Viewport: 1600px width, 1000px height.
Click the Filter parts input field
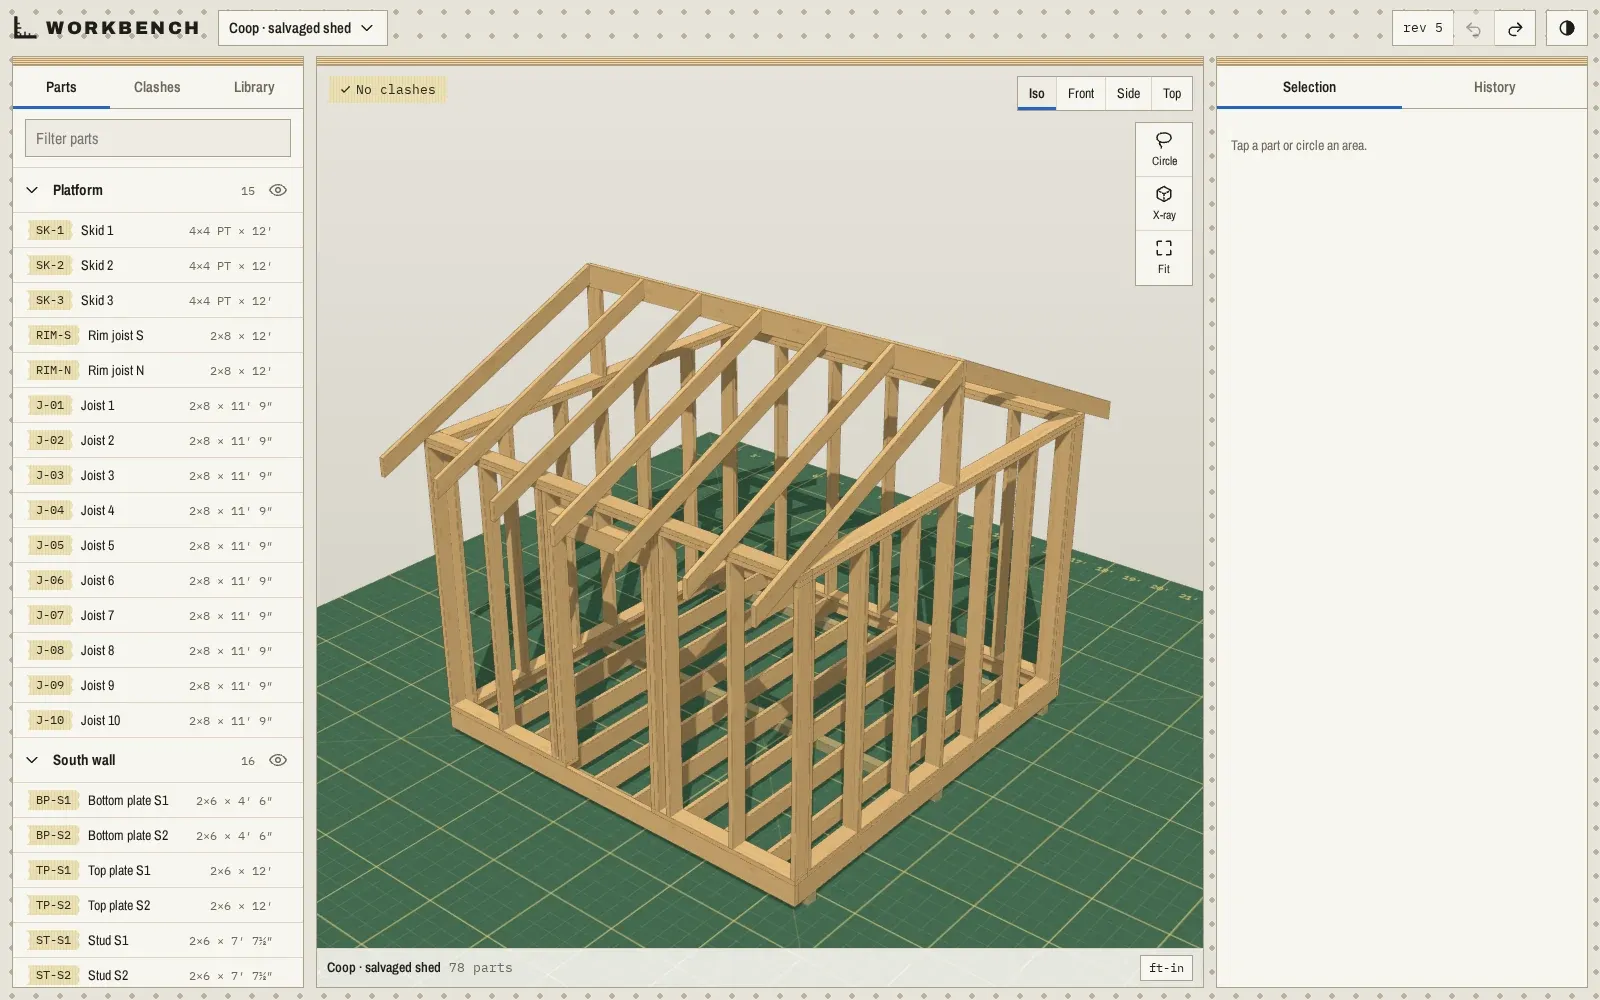(x=158, y=138)
